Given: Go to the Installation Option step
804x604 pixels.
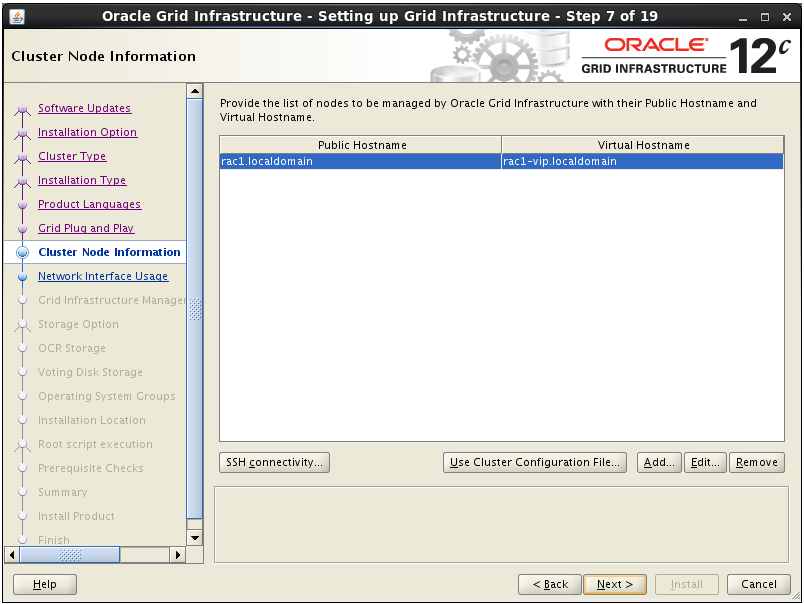Looking at the screenshot, I should 88,132.
